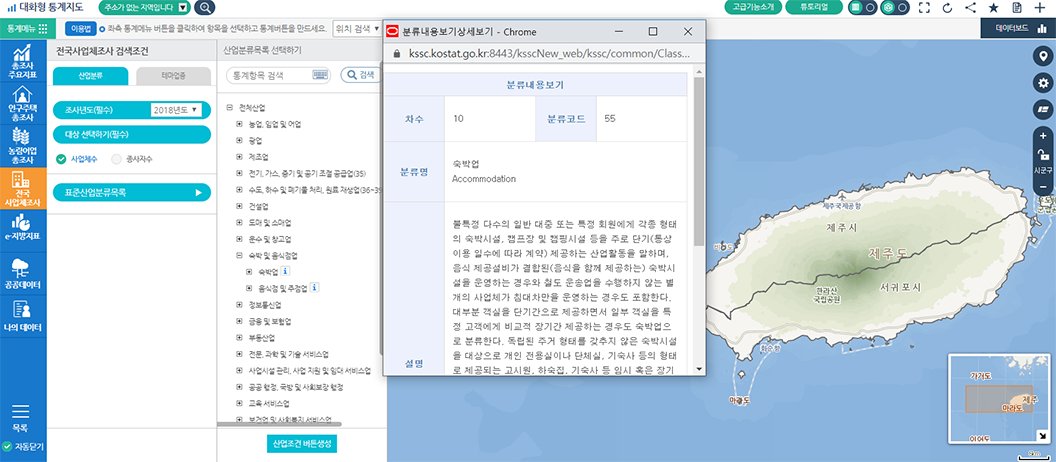Image resolution: width=1056 pixels, height=462 pixels.
Task: Click the industry tree horizontal scrollbar
Action: (x=279, y=424)
